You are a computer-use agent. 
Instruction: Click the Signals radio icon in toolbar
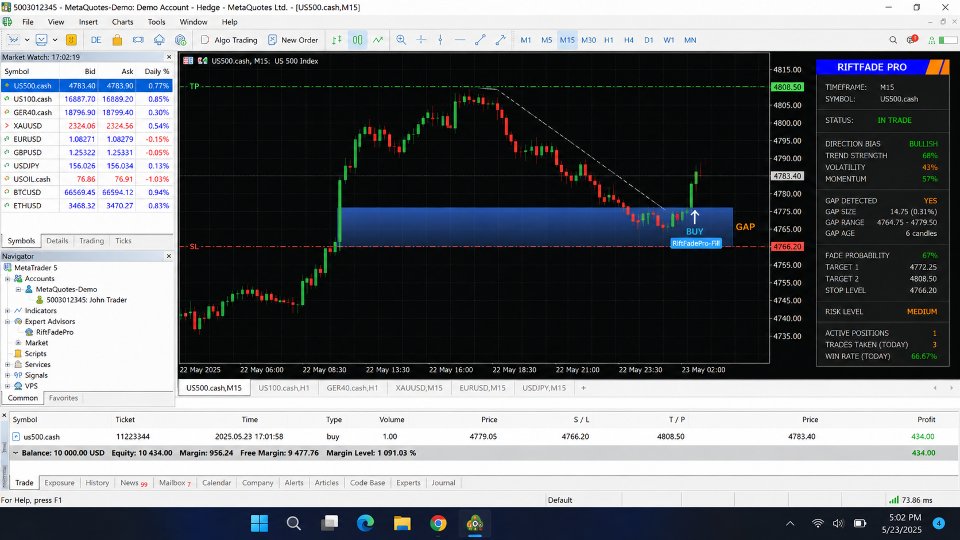point(138,40)
